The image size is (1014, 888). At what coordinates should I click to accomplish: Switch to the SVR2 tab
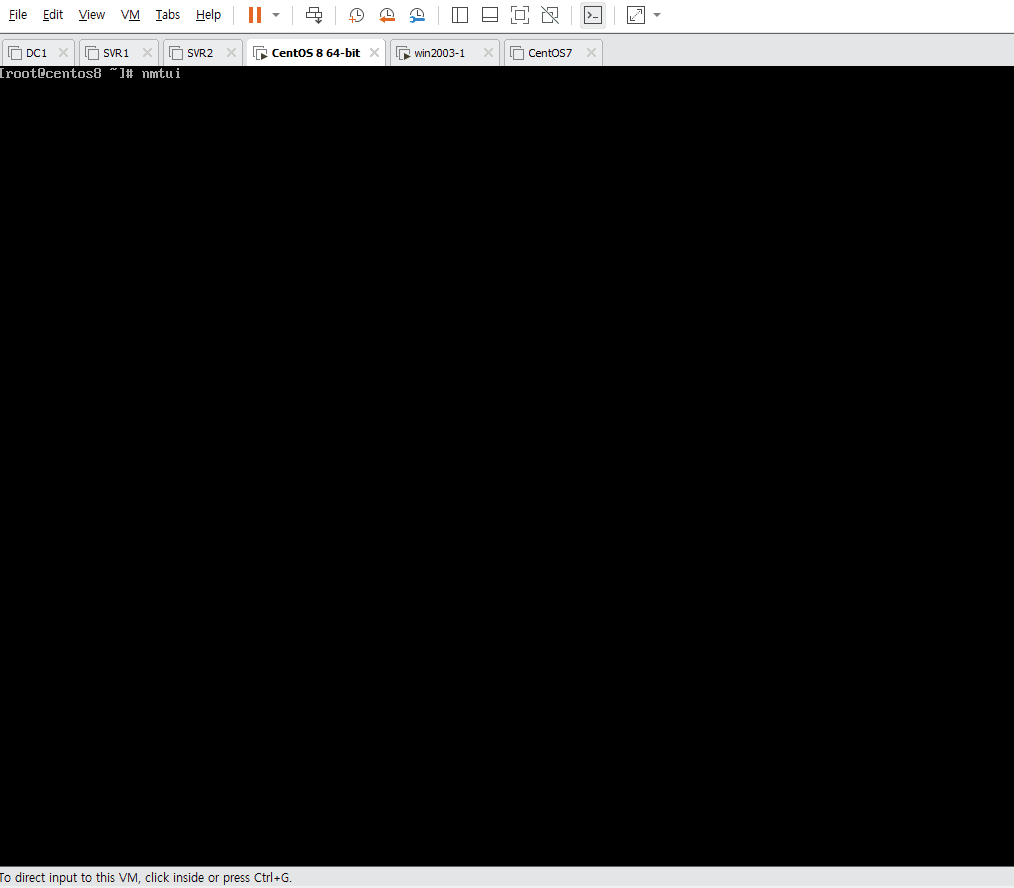(200, 53)
